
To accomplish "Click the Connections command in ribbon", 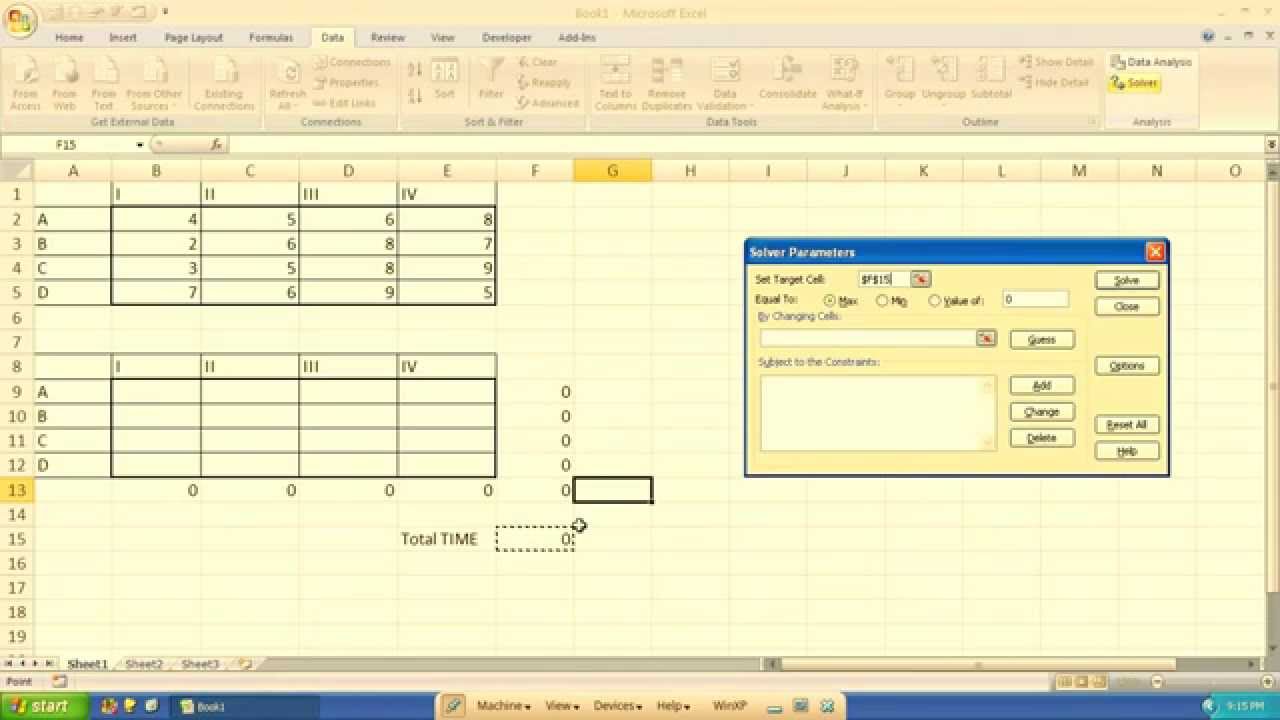I will pos(352,62).
